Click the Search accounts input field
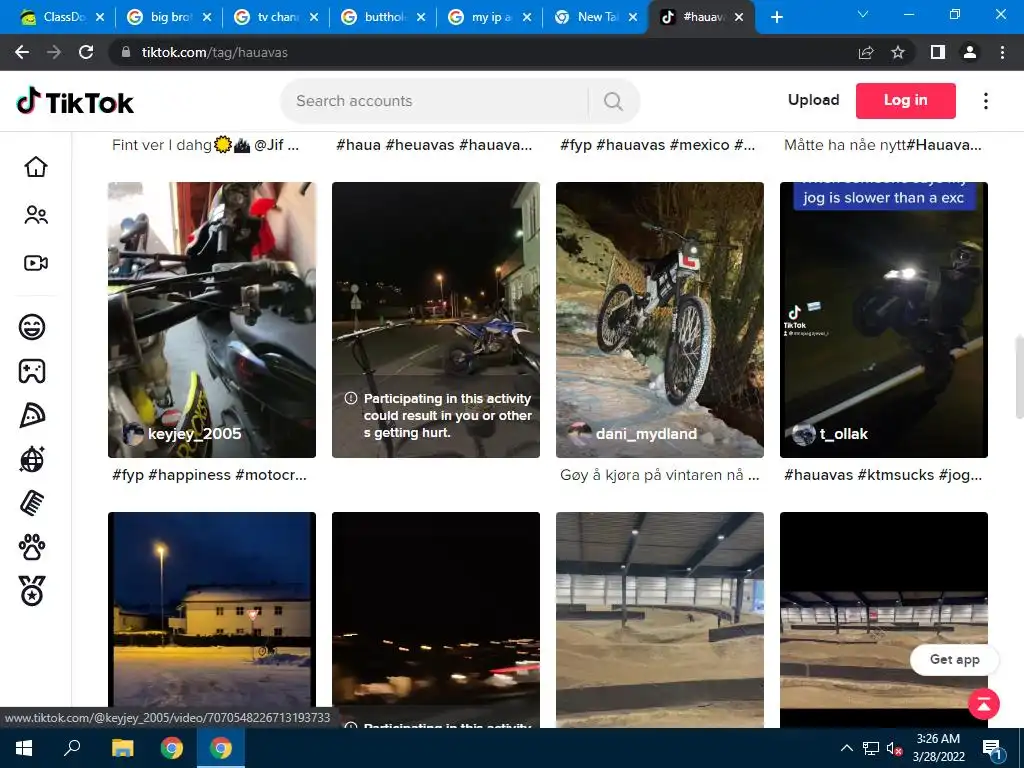Screen dimensions: 1024x768 tap(434, 101)
